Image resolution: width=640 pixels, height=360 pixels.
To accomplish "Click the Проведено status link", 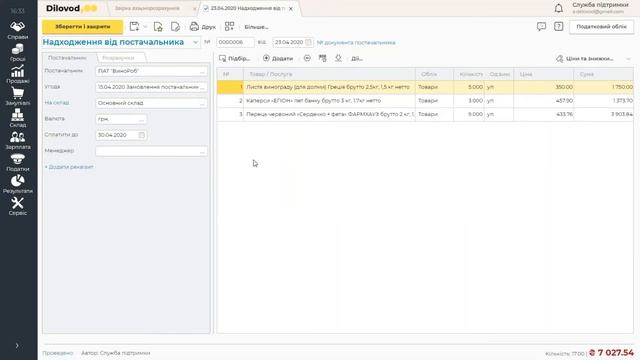I will tap(58, 353).
